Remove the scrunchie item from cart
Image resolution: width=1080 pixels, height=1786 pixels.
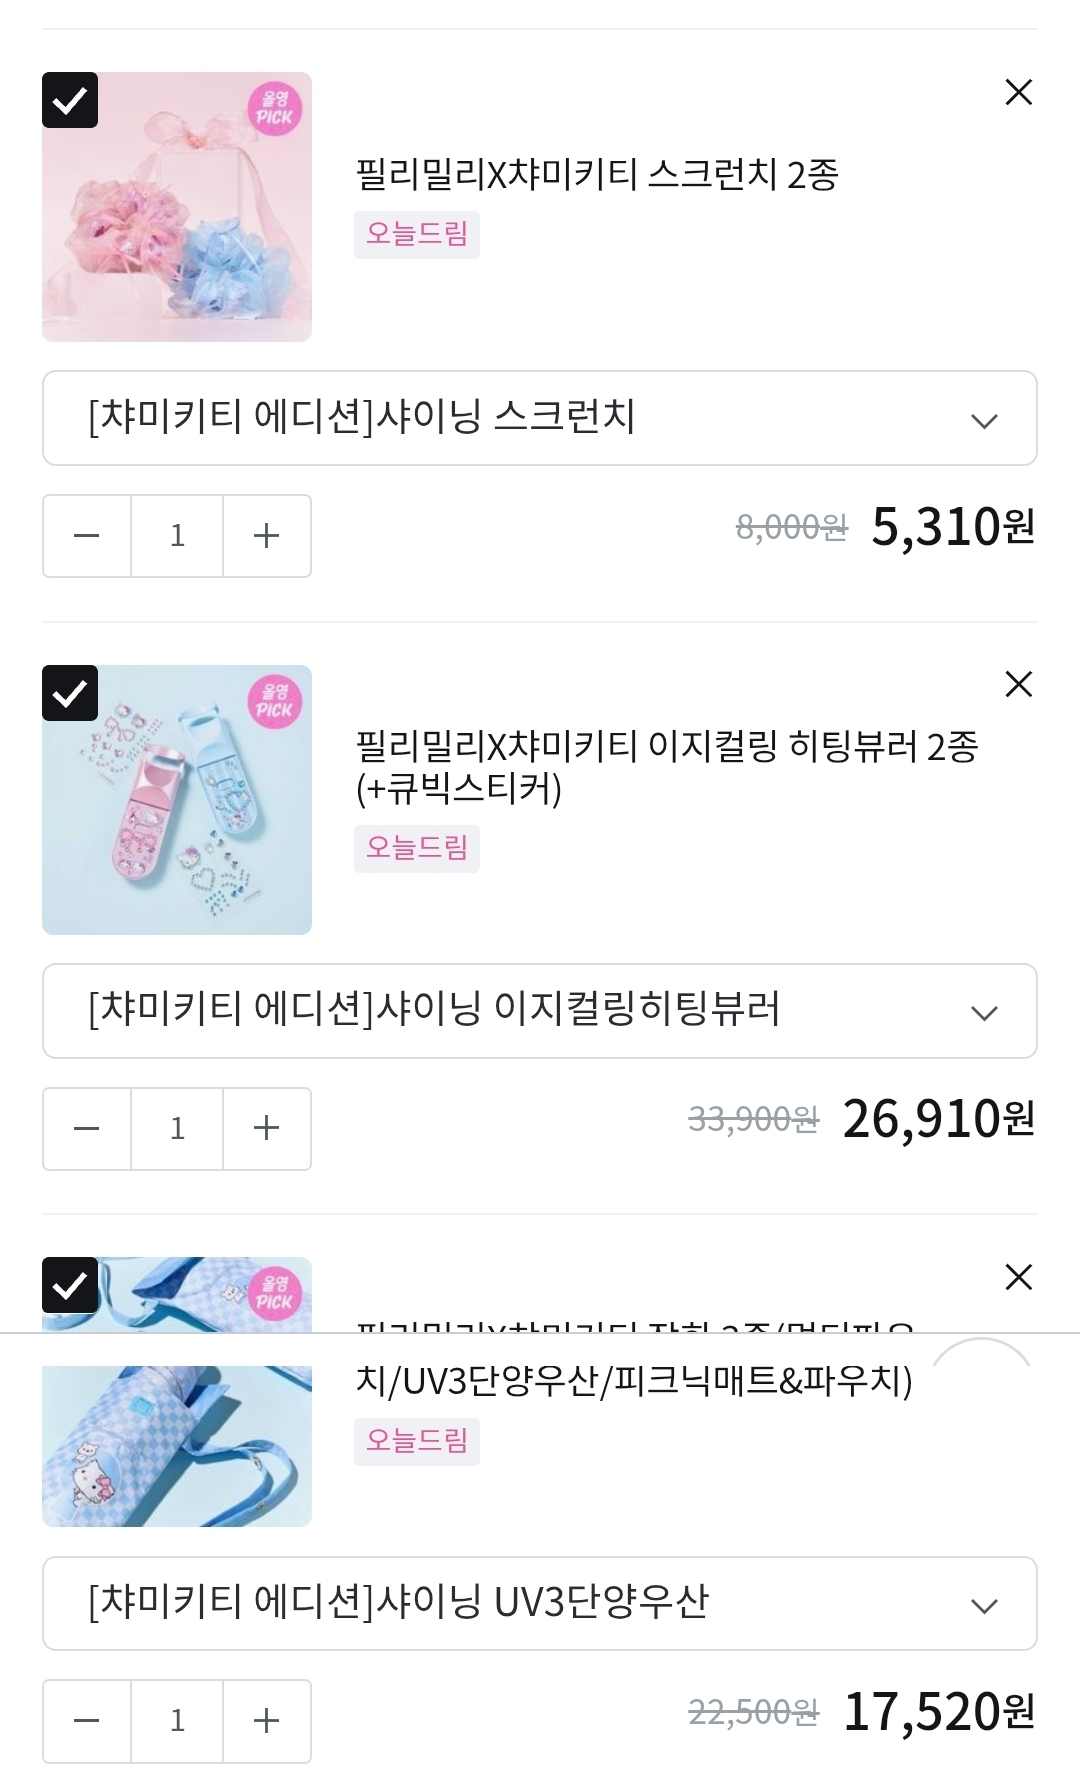click(x=1018, y=93)
